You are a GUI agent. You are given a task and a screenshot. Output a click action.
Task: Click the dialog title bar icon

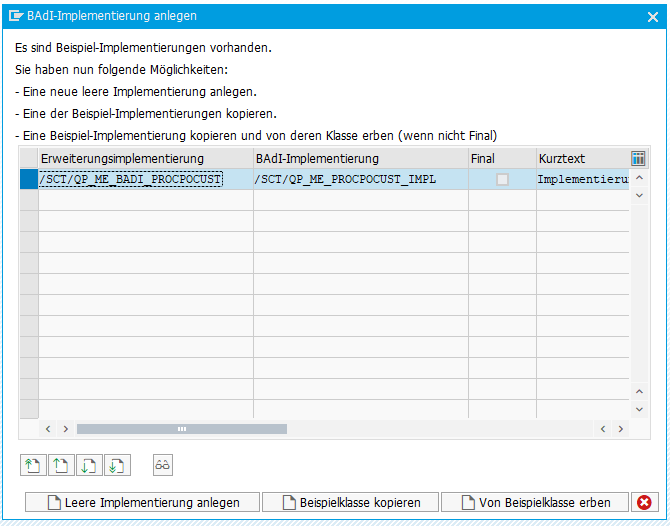[x=14, y=16]
